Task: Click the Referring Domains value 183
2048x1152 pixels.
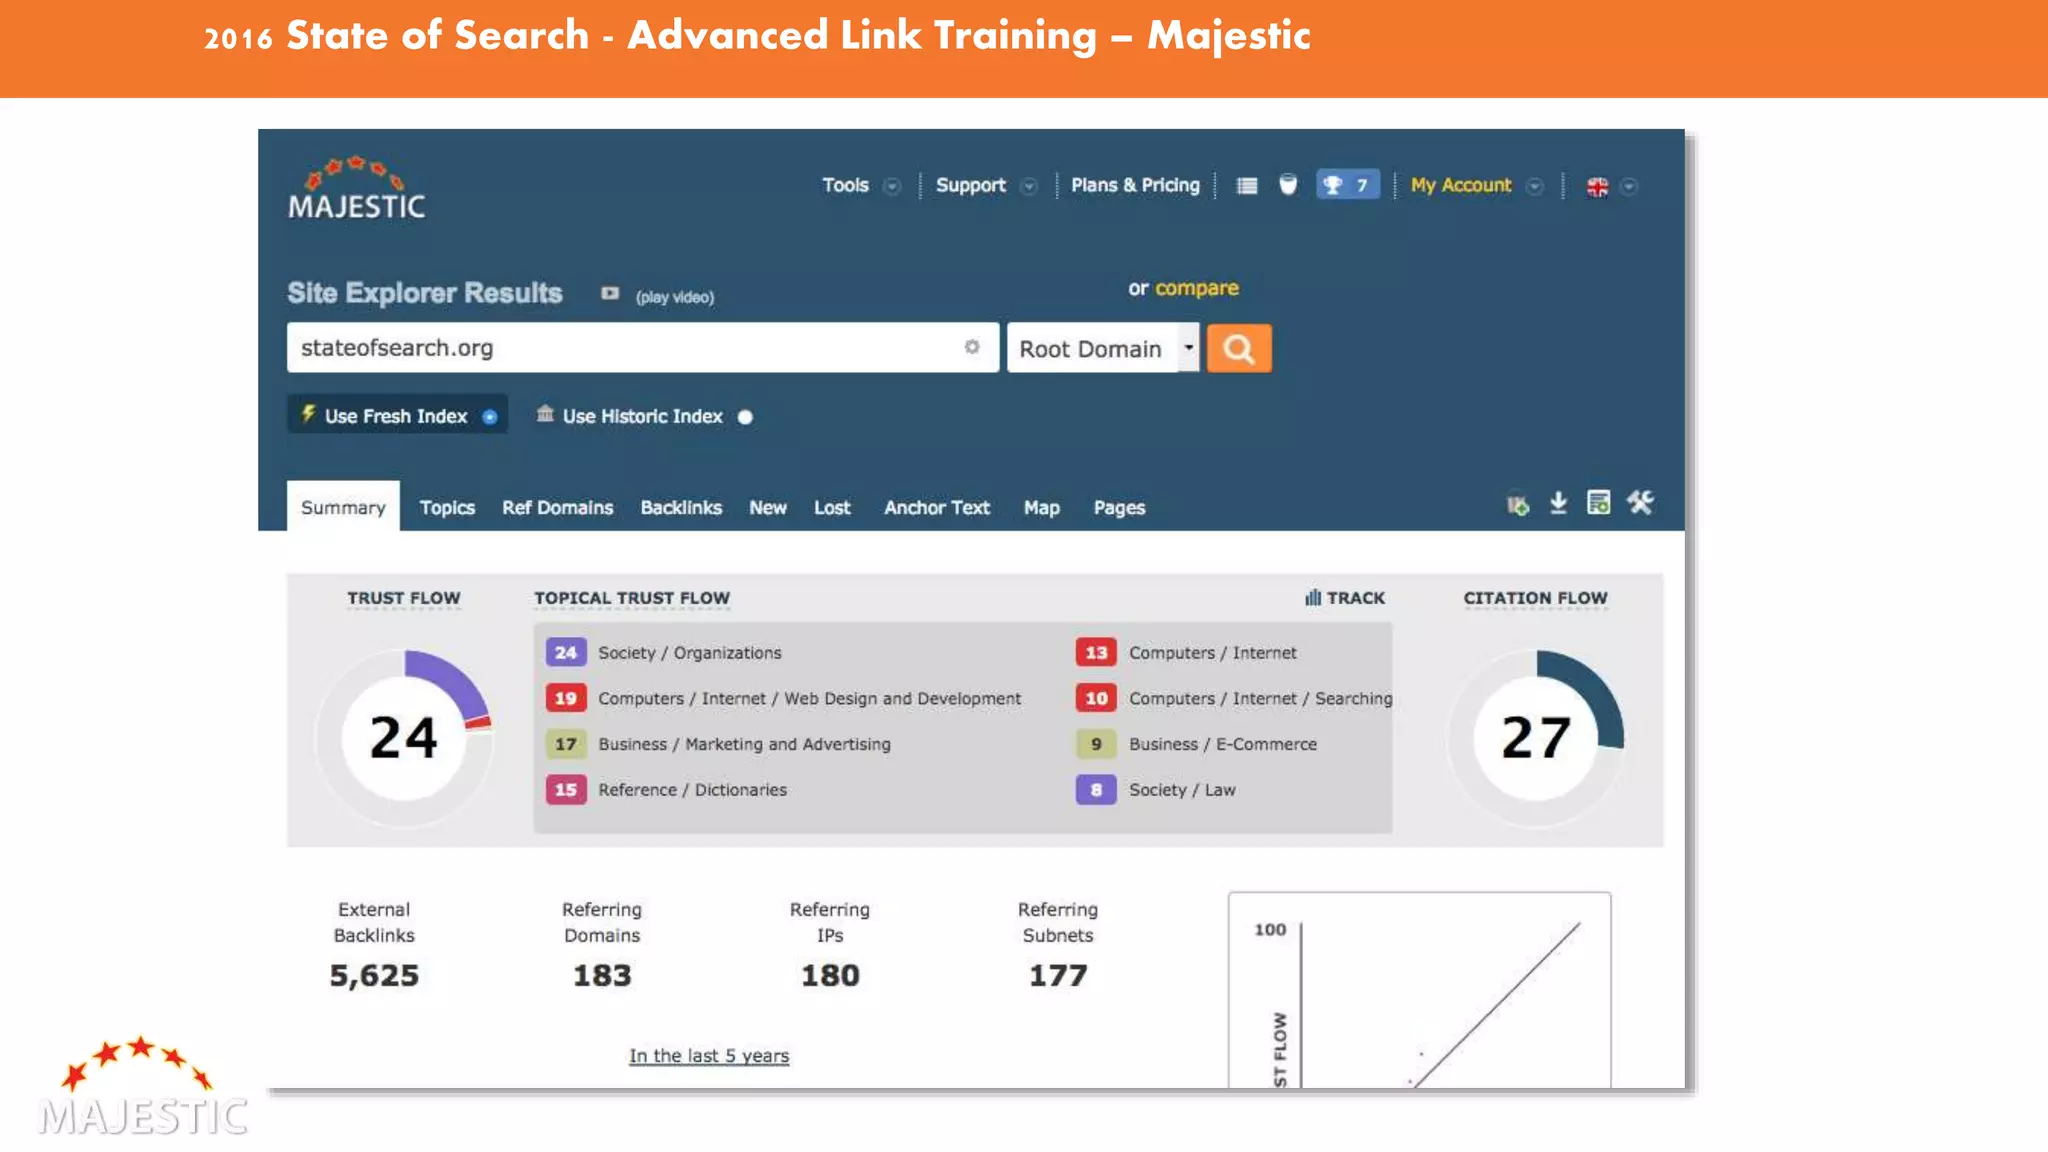Action: [x=602, y=975]
